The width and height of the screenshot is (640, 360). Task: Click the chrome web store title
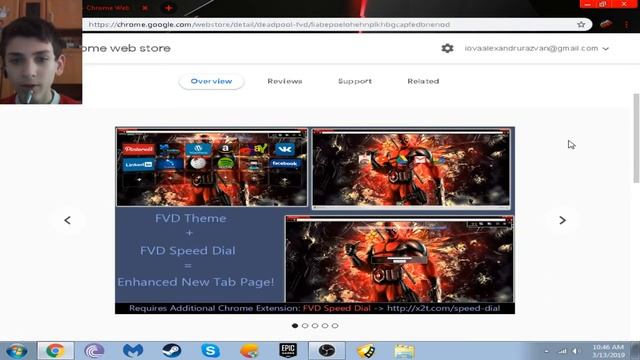coord(126,48)
